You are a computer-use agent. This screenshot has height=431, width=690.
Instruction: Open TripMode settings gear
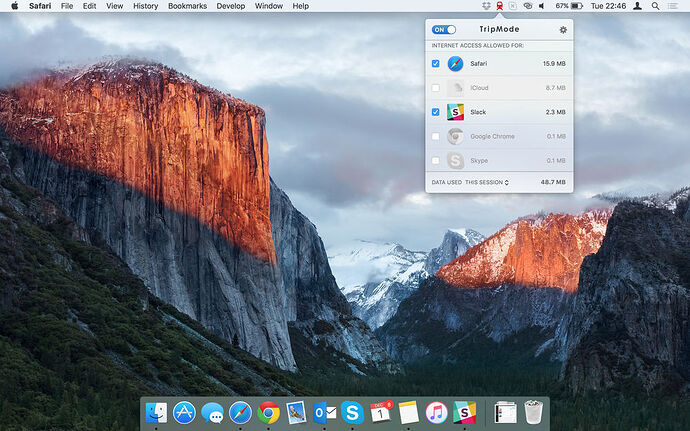pos(563,30)
